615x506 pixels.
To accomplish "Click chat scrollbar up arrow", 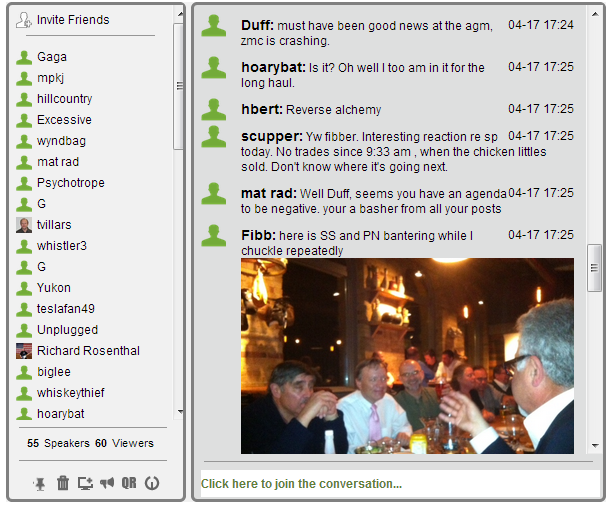I will [x=595, y=15].
